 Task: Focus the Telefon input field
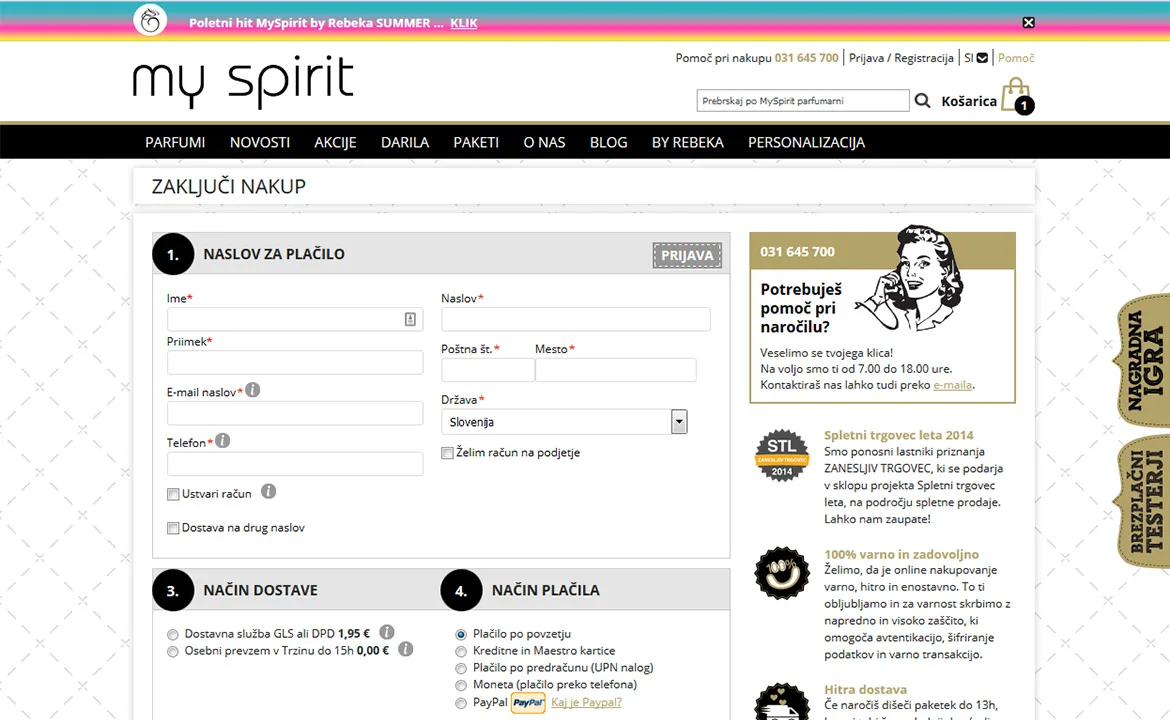click(x=295, y=464)
